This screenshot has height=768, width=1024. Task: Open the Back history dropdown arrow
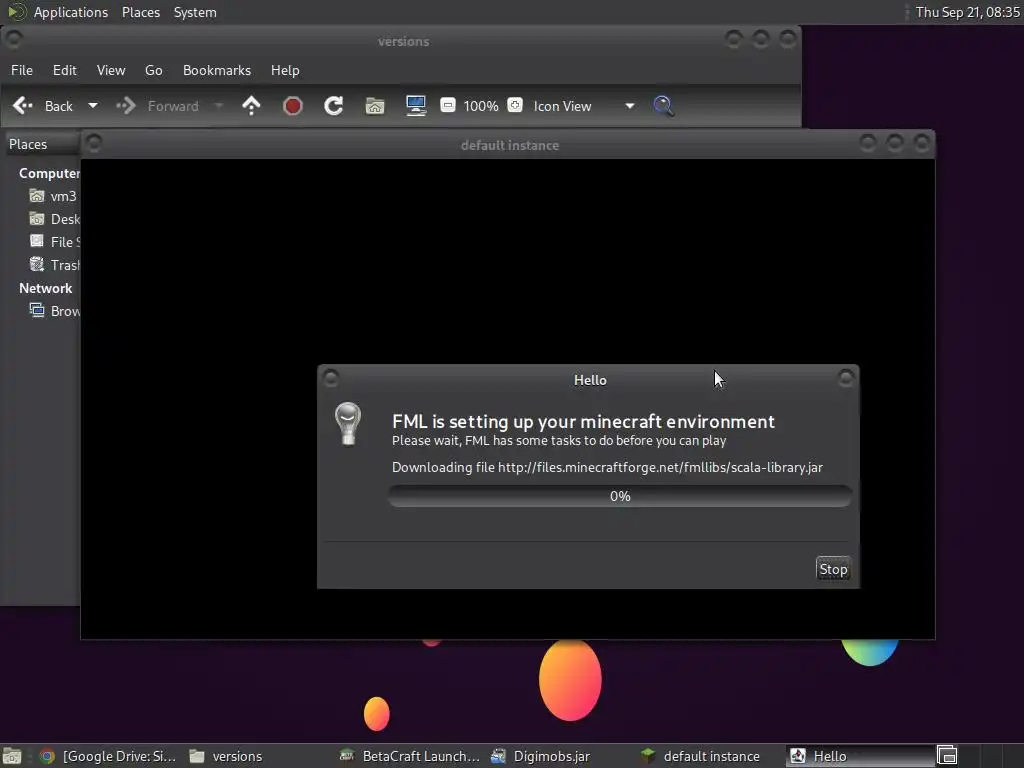(93, 106)
